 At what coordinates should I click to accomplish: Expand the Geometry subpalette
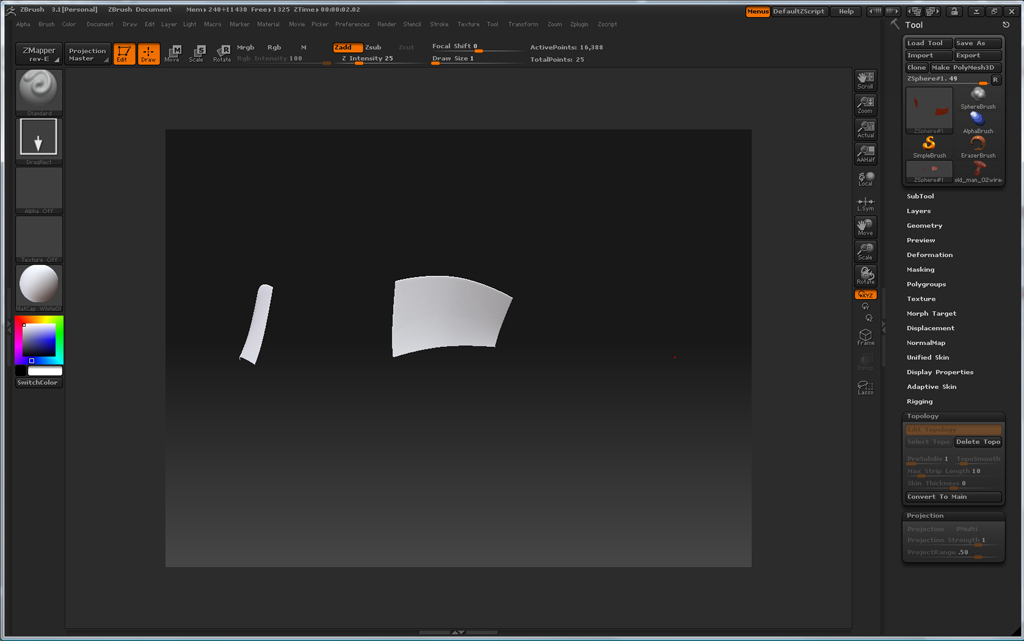[x=924, y=225]
